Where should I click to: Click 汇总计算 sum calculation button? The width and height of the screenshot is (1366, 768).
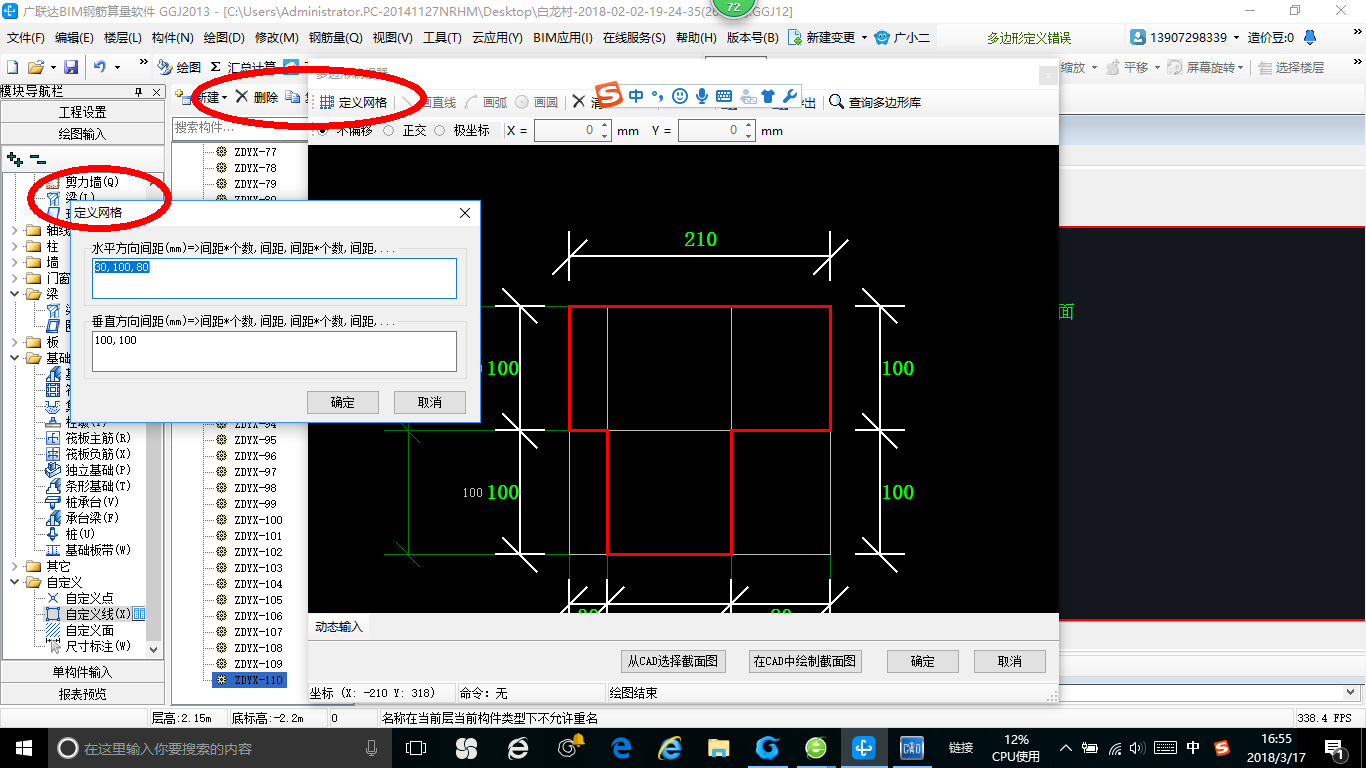pos(243,67)
